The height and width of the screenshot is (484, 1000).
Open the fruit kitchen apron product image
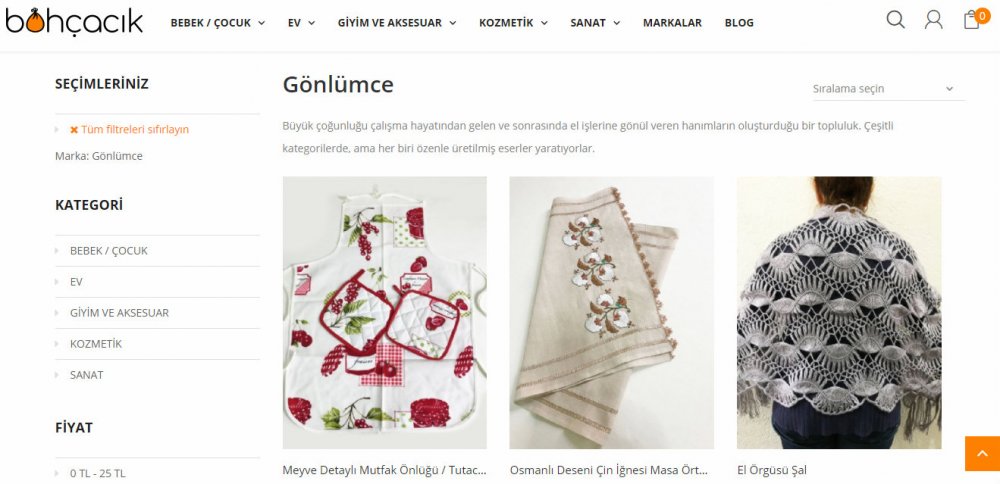385,312
